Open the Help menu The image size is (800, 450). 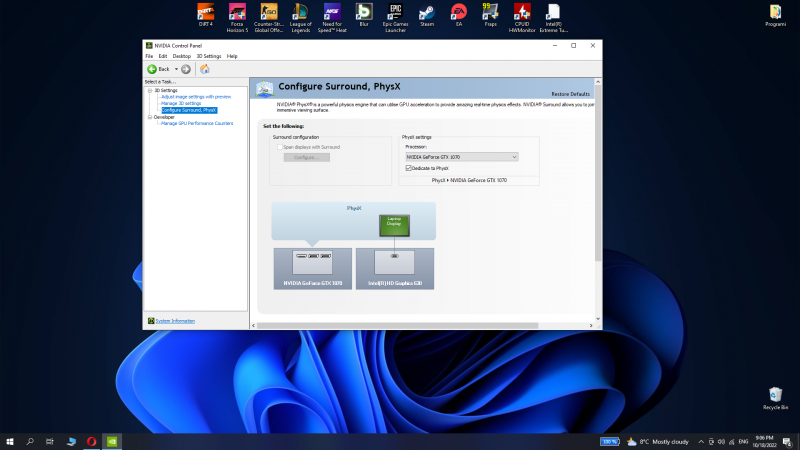click(x=232, y=56)
